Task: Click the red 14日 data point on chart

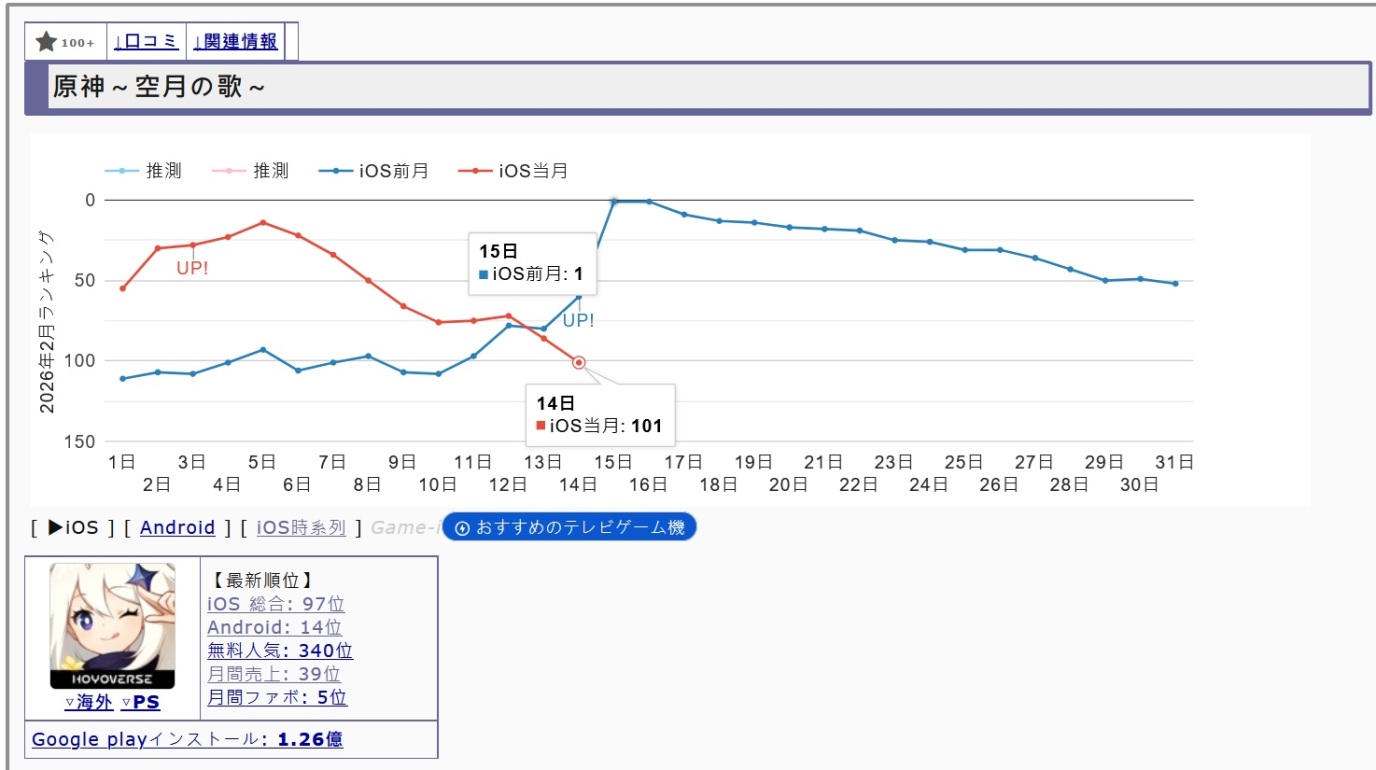Action: [x=579, y=362]
